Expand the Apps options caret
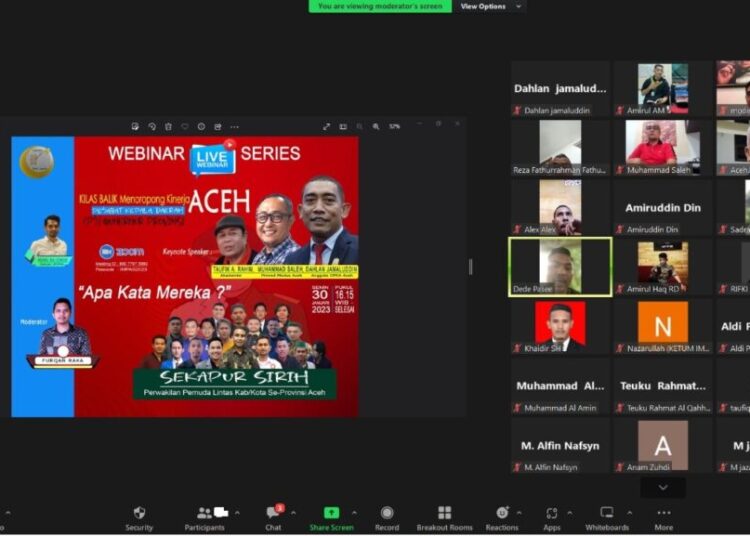Screen dimensions: 750x536 click(570, 513)
